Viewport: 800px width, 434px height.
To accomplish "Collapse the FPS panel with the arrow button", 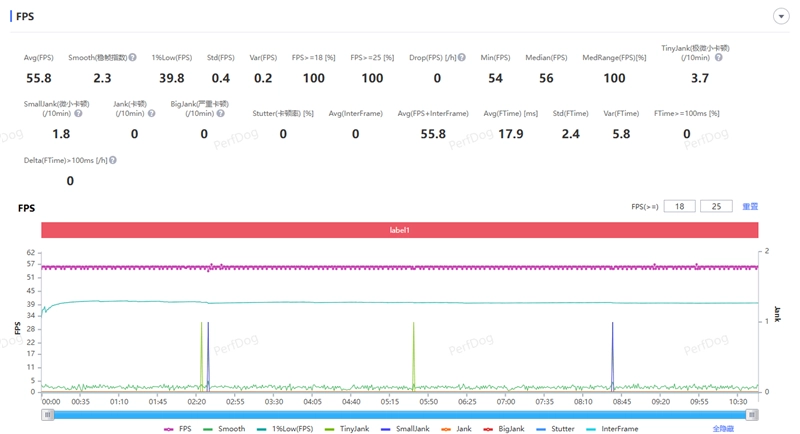I will (x=781, y=17).
